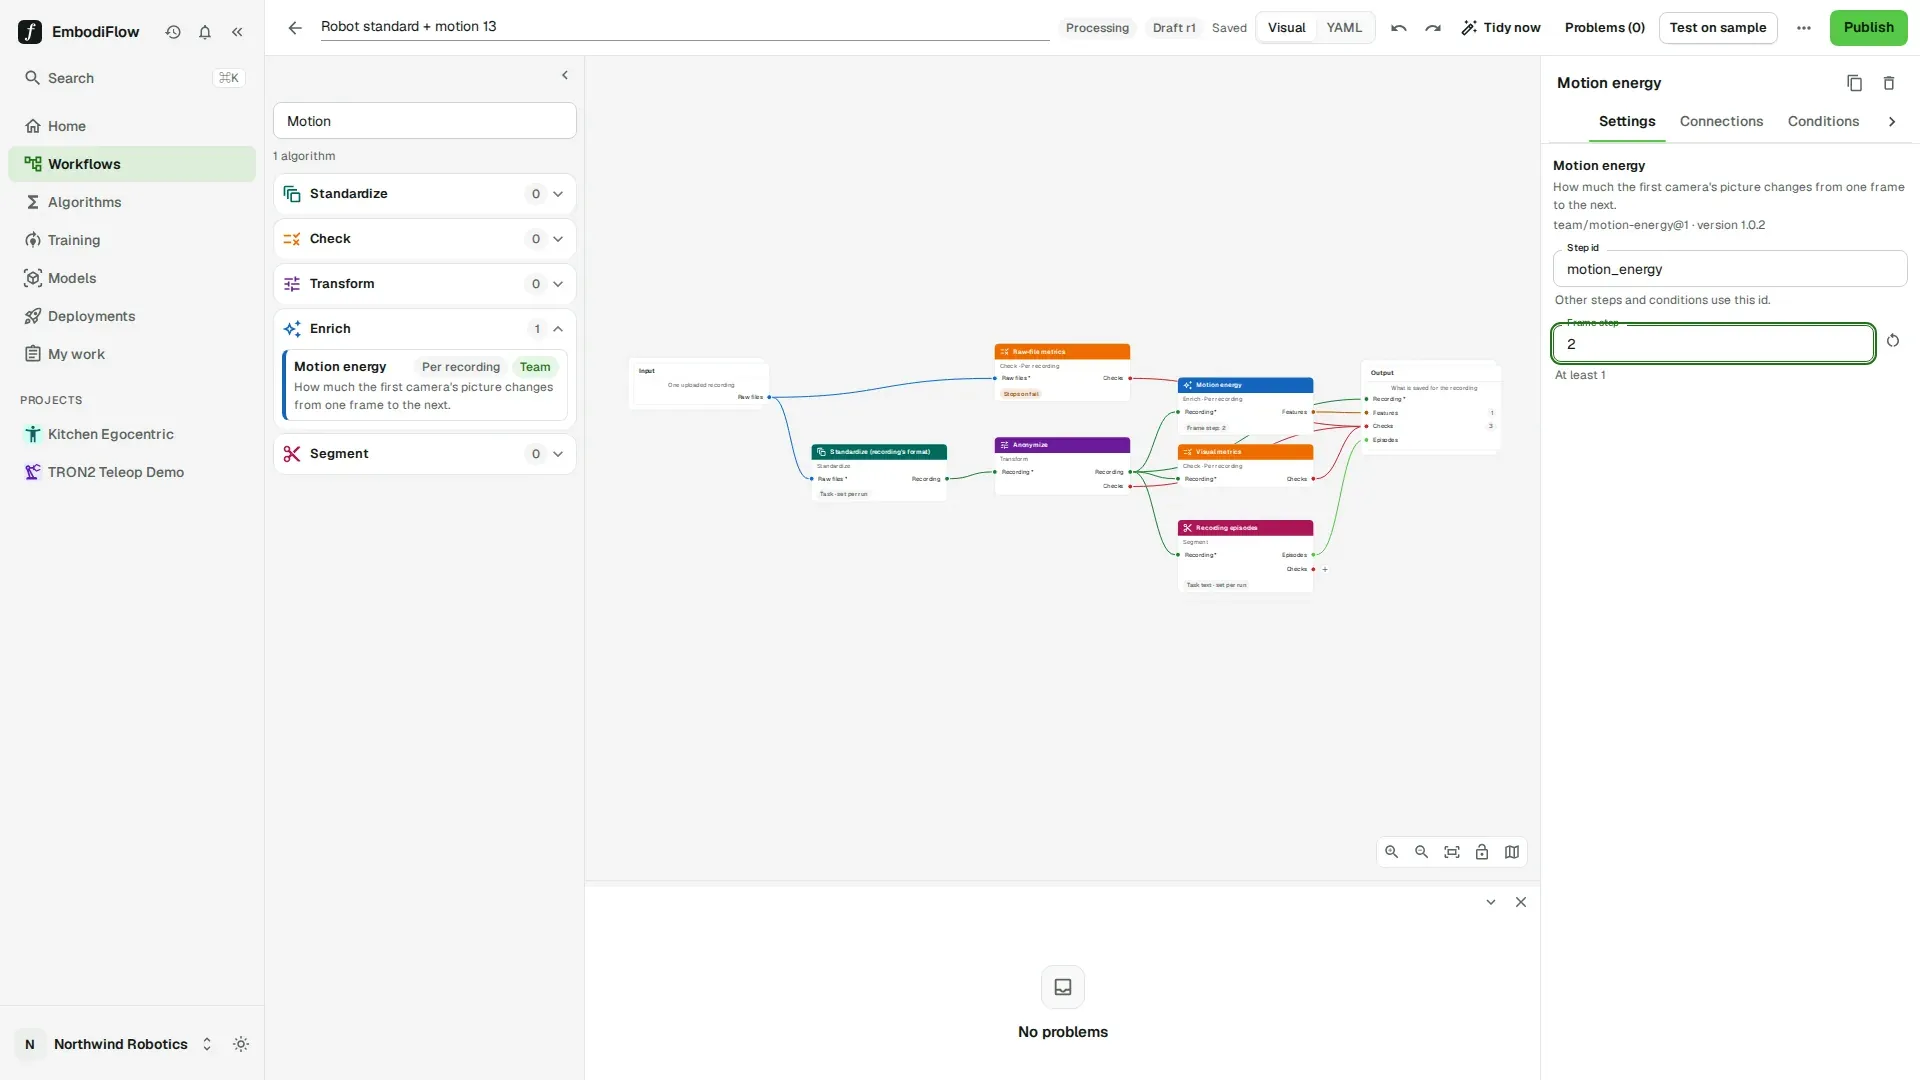Zoom in on the canvas
Screen dimensions: 1920x1080
tap(1392, 852)
